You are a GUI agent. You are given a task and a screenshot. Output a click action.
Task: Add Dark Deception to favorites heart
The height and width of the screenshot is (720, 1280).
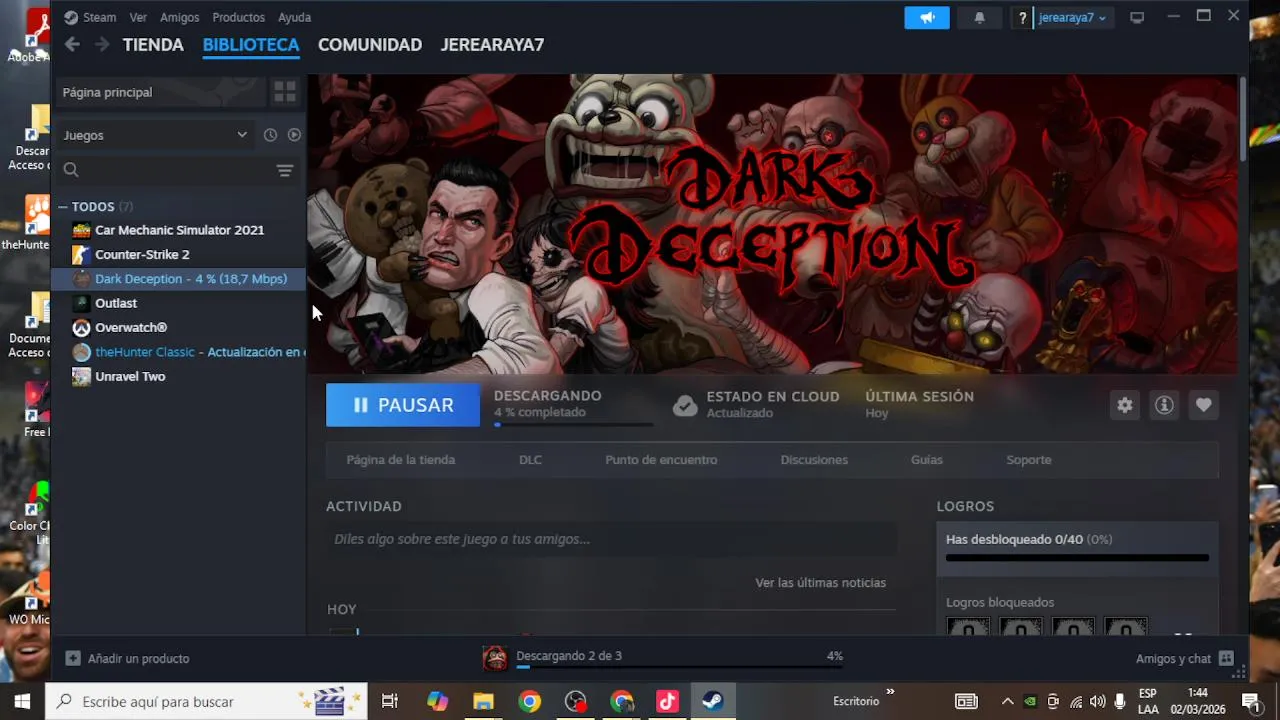[1204, 405]
